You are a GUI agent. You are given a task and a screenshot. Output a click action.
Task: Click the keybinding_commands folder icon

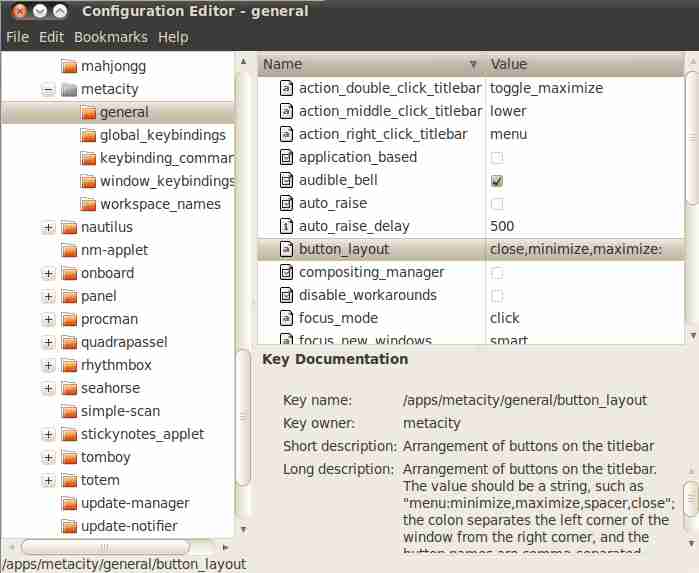pyautogui.click(x=88, y=158)
